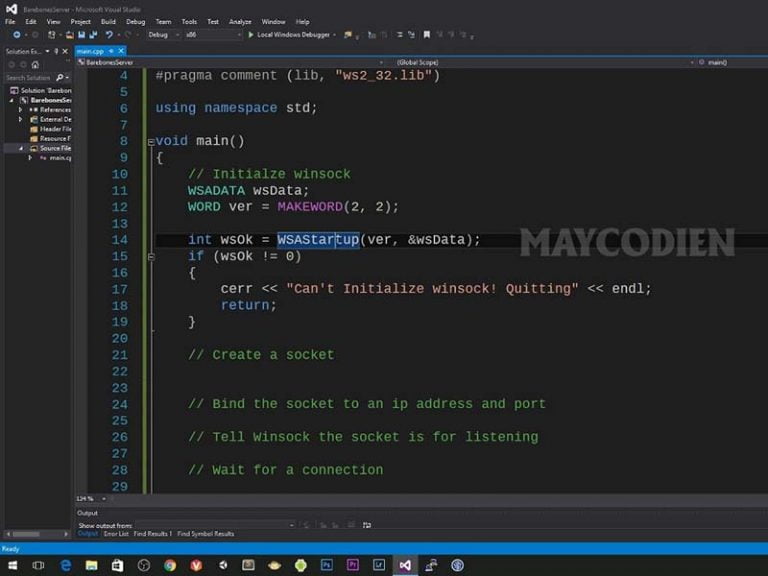Open Photoshop from the taskbar
The image size is (768, 576).
pyautogui.click(x=326, y=565)
